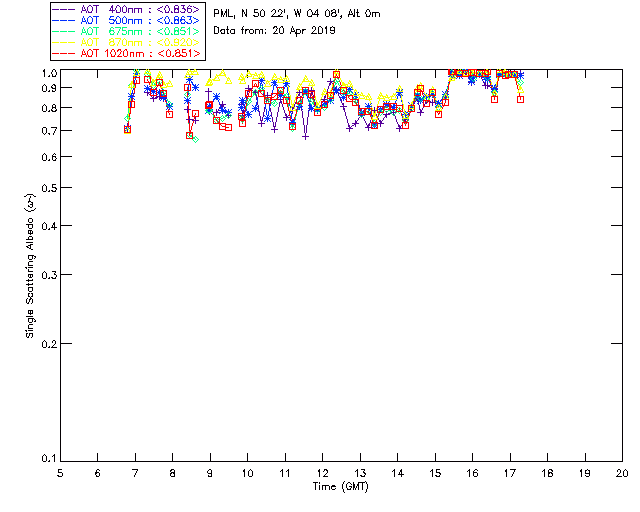The image size is (640, 512).
Task: Click the 0.3 y-axis tick label
Action: pos(49,275)
